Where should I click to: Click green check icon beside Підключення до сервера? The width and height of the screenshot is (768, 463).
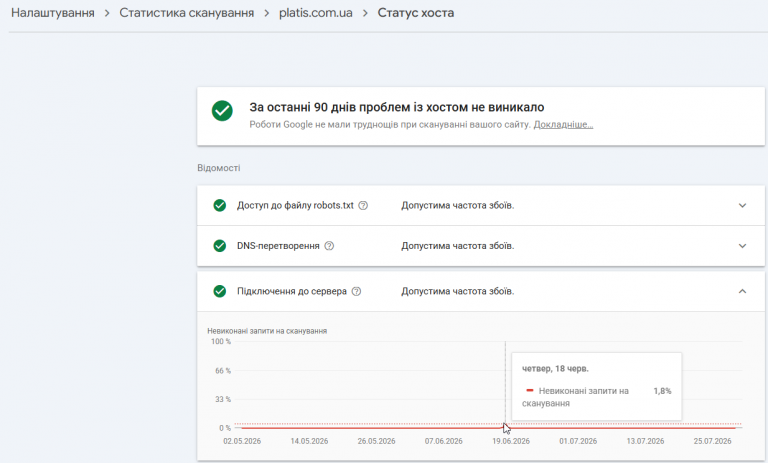(x=220, y=292)
